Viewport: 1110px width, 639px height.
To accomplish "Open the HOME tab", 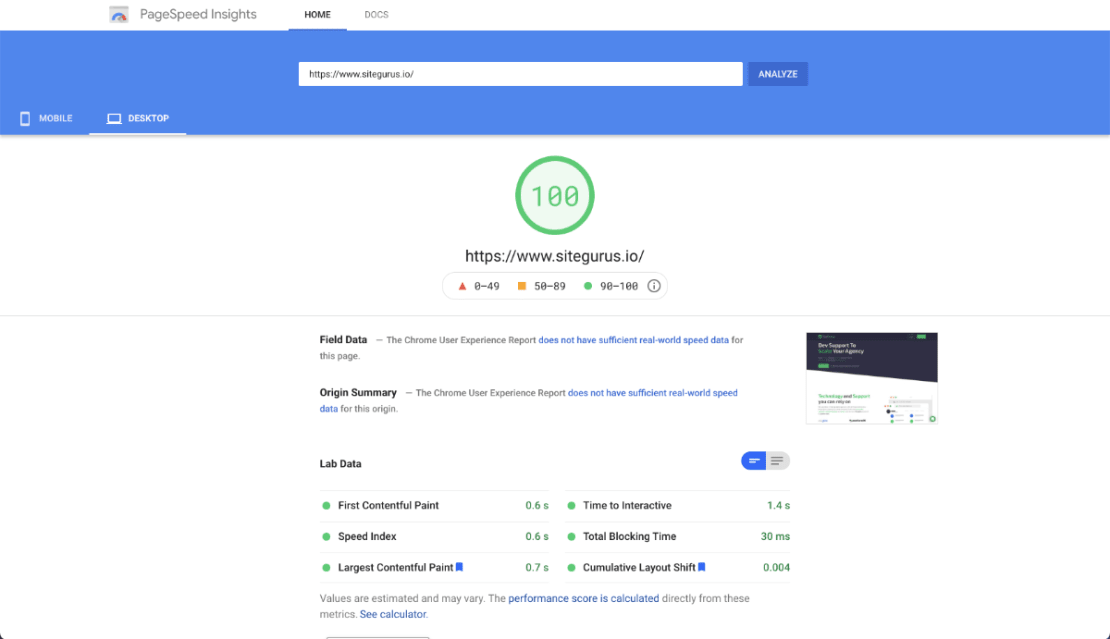I will click(317, 15).
